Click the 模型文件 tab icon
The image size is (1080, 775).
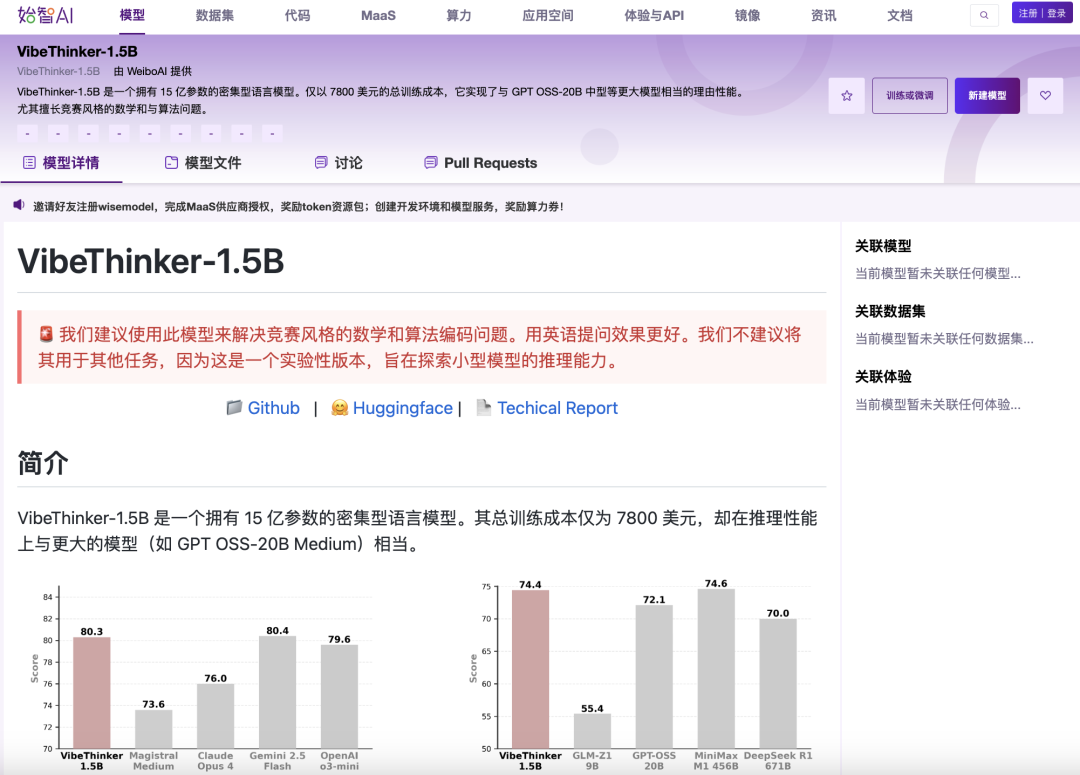click(172, 163)
